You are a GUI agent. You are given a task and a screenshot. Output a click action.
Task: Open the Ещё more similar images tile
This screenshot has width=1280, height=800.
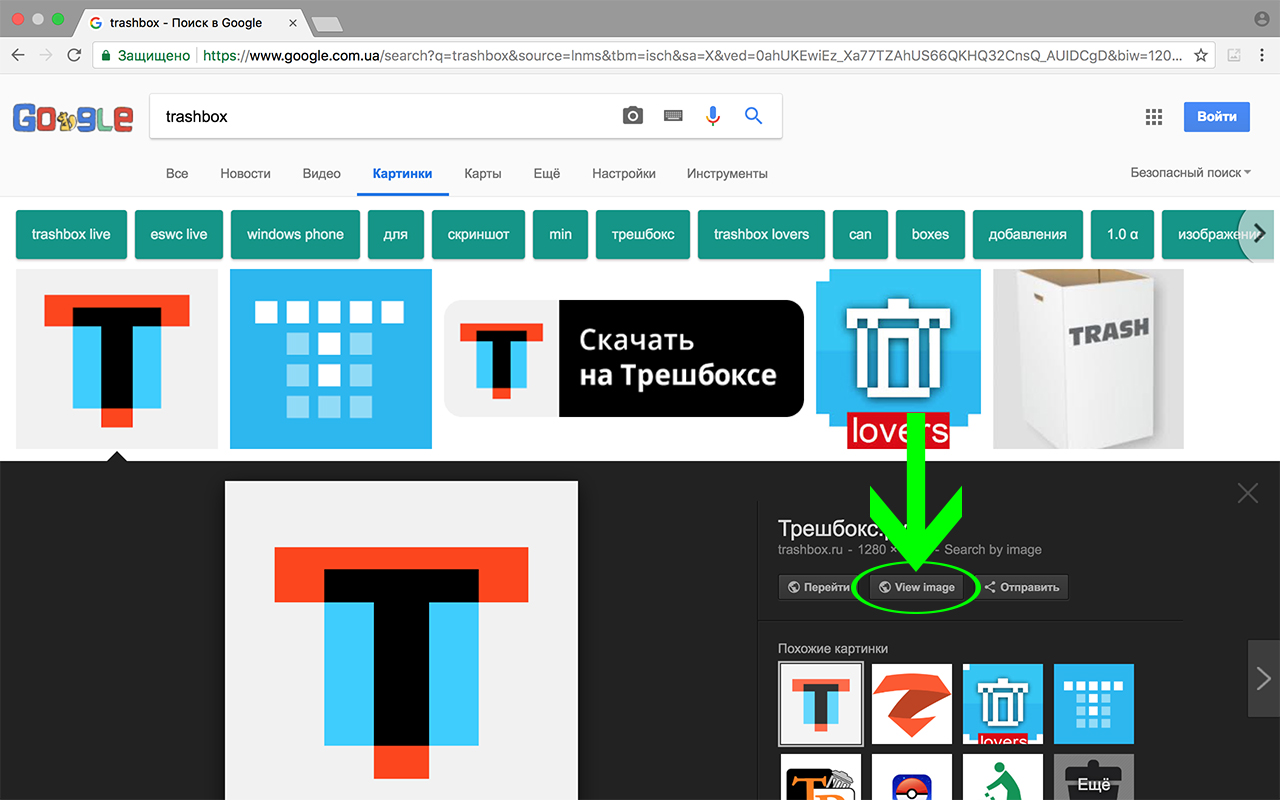[1094, 777]
